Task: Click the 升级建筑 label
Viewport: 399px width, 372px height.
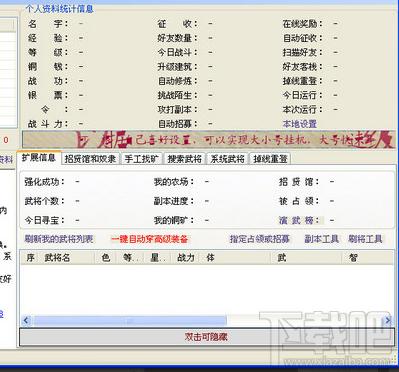Action: (x=177, y=67)
